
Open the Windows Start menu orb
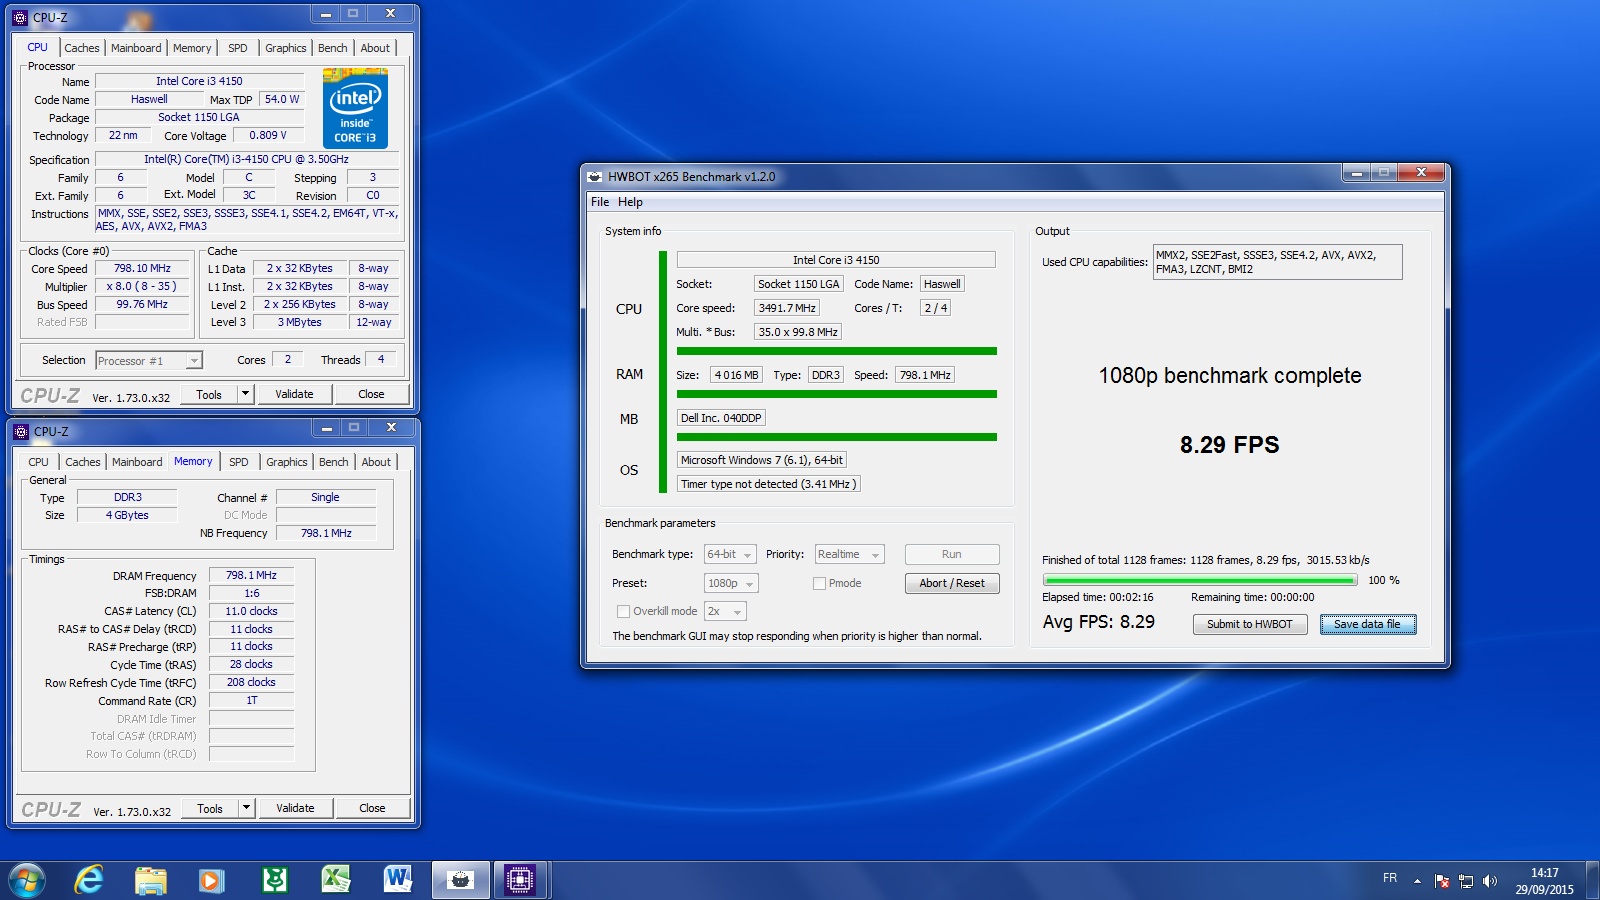click(27, 880)
